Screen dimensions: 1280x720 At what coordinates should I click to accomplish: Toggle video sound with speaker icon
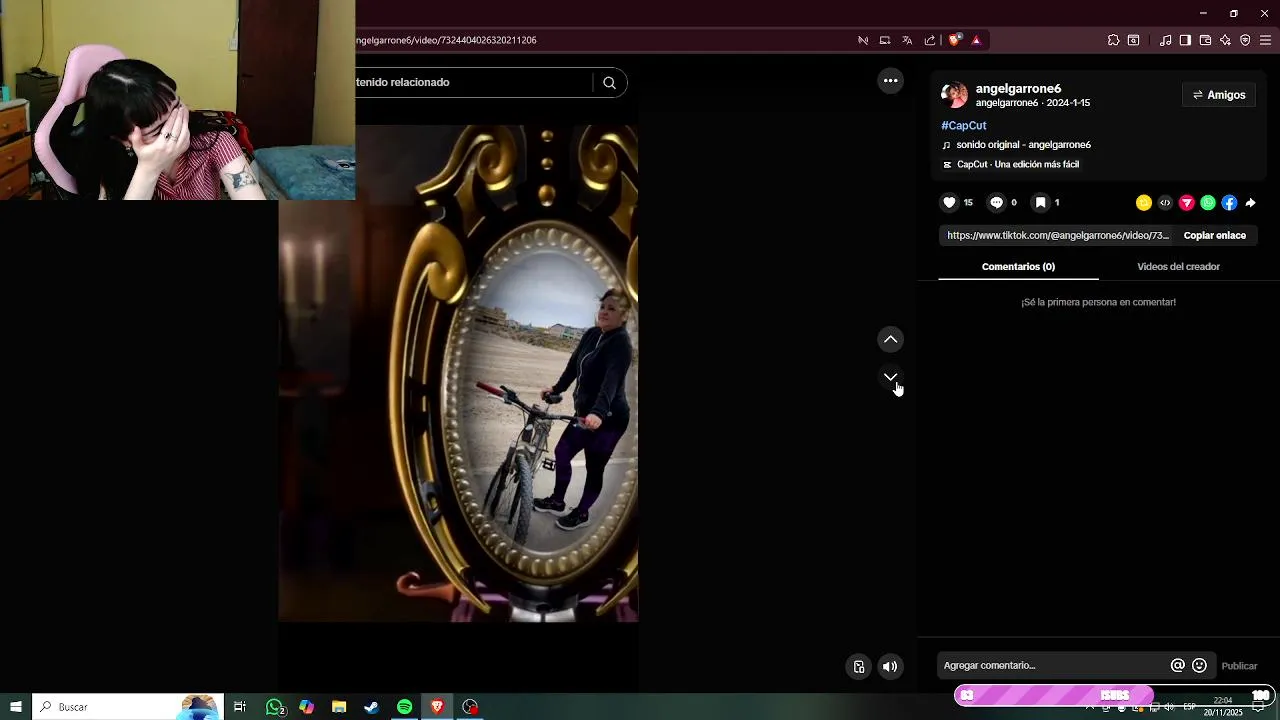[890, 667]
